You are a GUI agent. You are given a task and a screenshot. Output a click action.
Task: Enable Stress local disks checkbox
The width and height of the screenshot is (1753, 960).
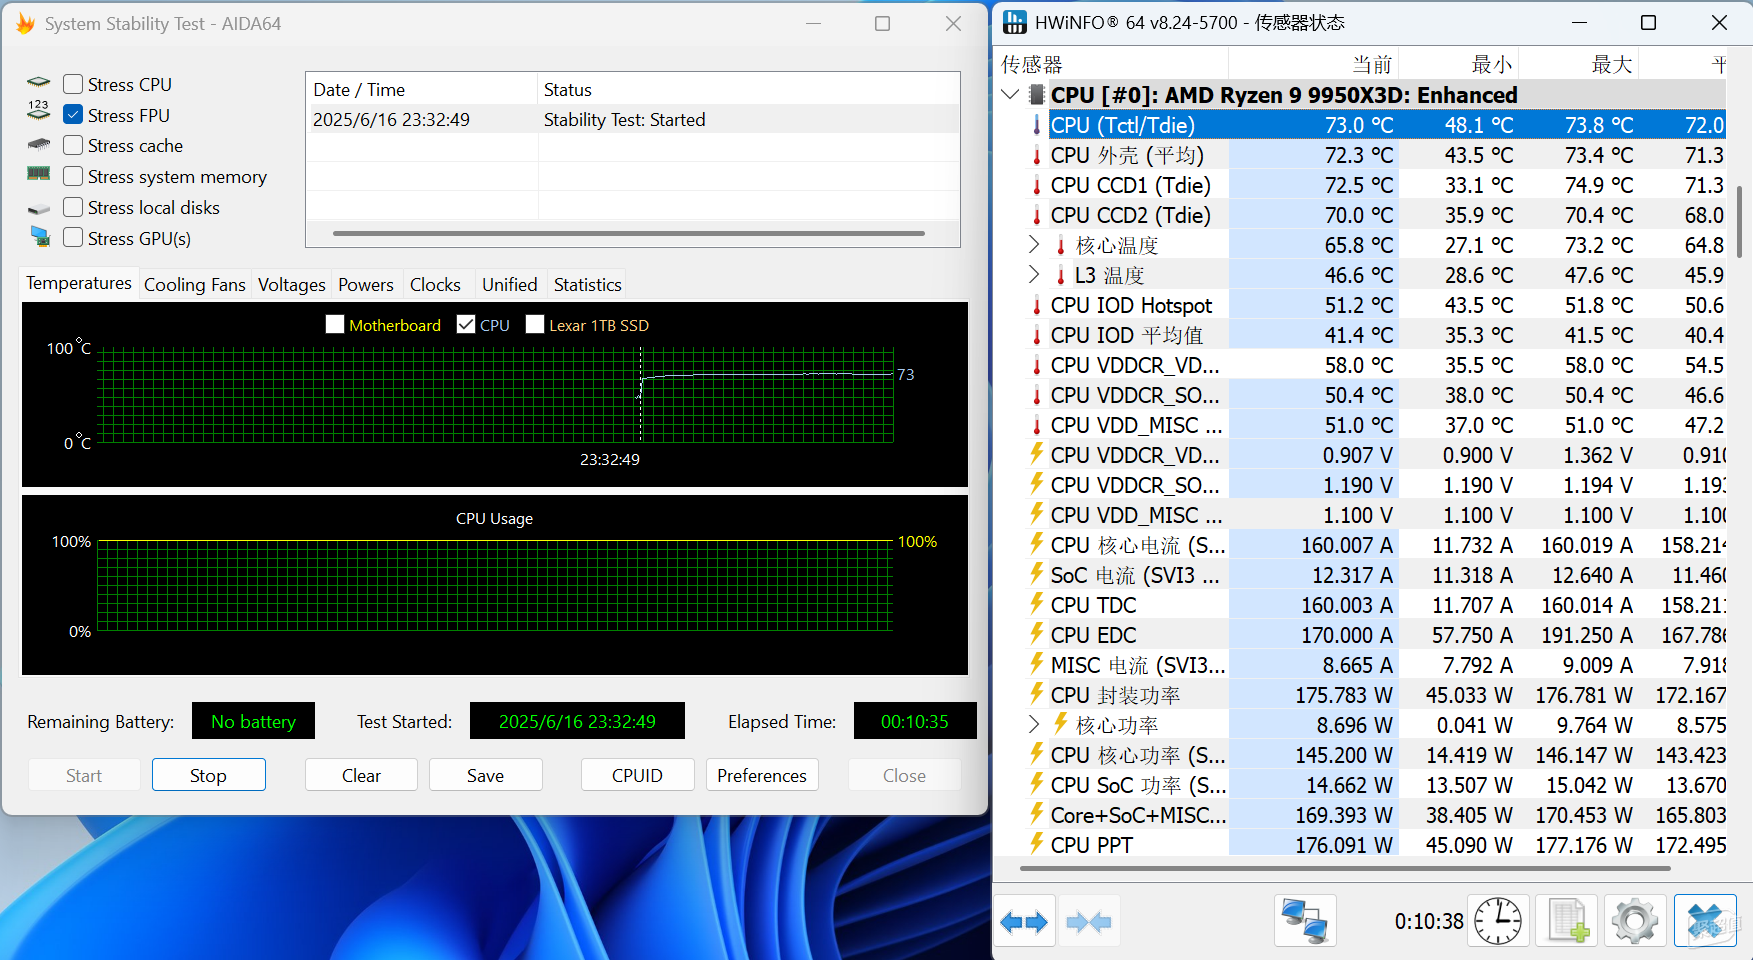[73, 207]
